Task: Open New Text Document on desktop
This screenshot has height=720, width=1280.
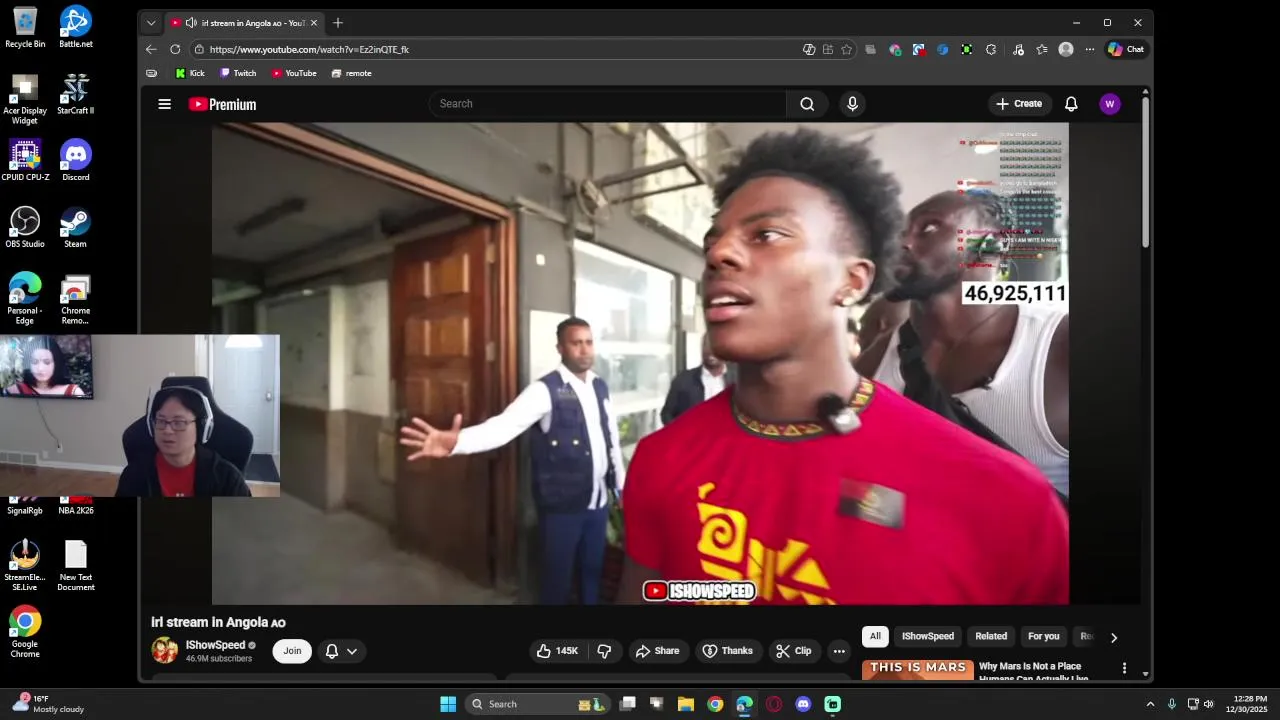Action: [76, 566]
